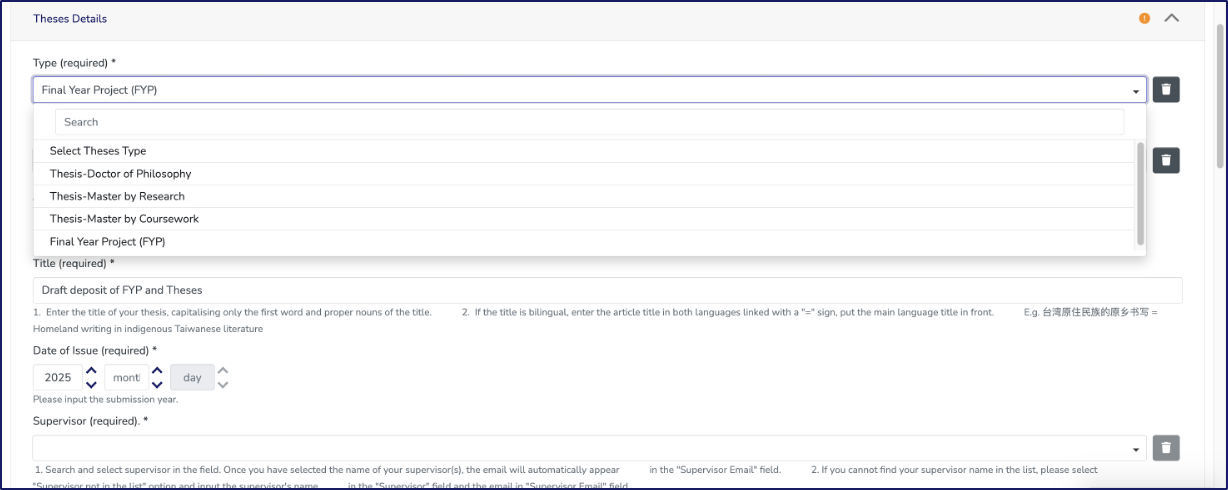Decrease the year with down arrow
This screenshot has width=1228, height=490.
pos(91,385)
